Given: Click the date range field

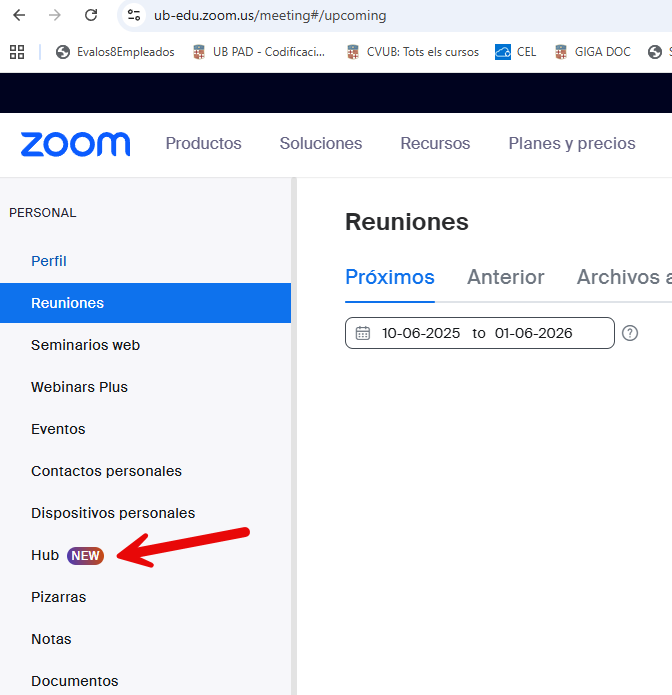Looking at the screenshot, I should 478,333.
